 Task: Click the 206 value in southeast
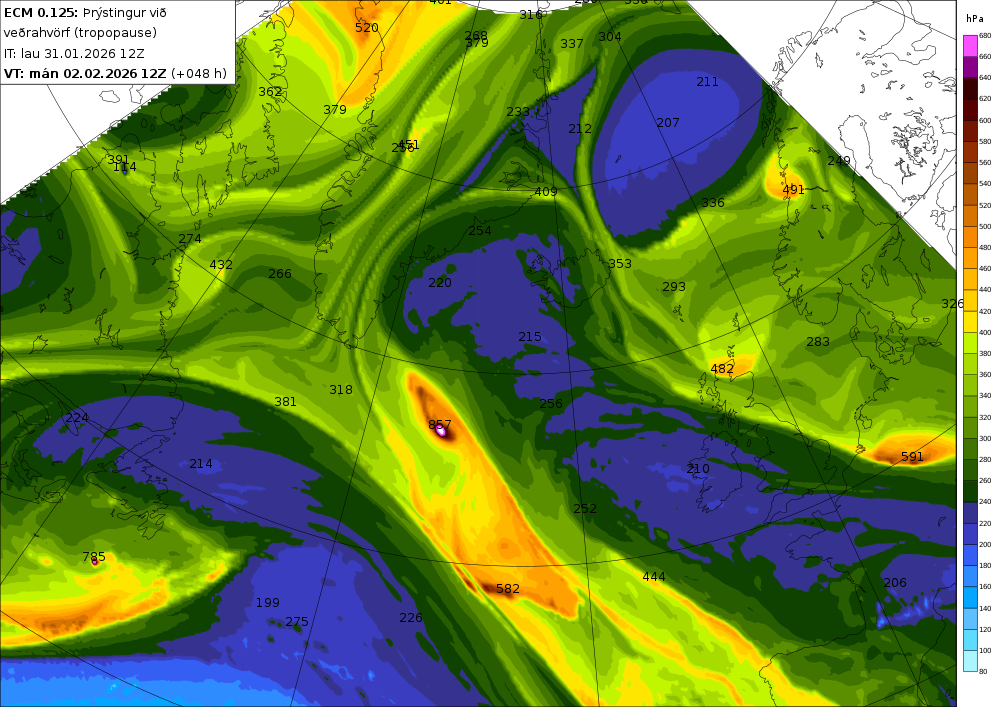[895, 583]
